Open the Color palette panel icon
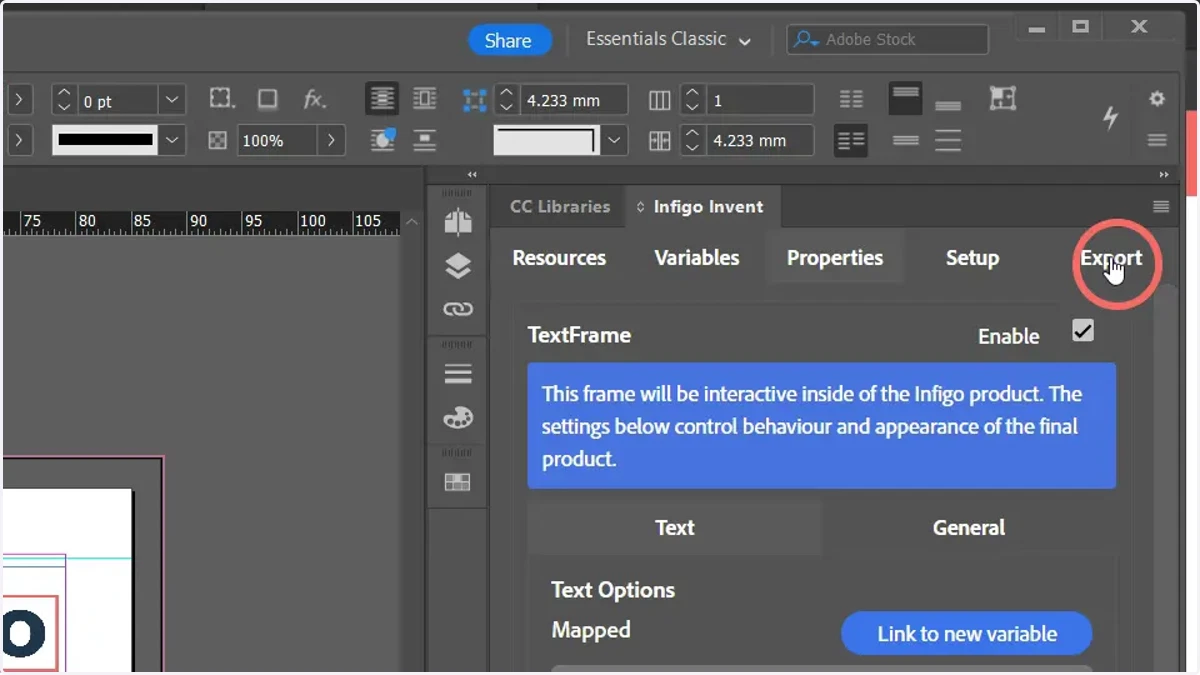The width and height of the screenshot is (1200, 675). (458, 418)
